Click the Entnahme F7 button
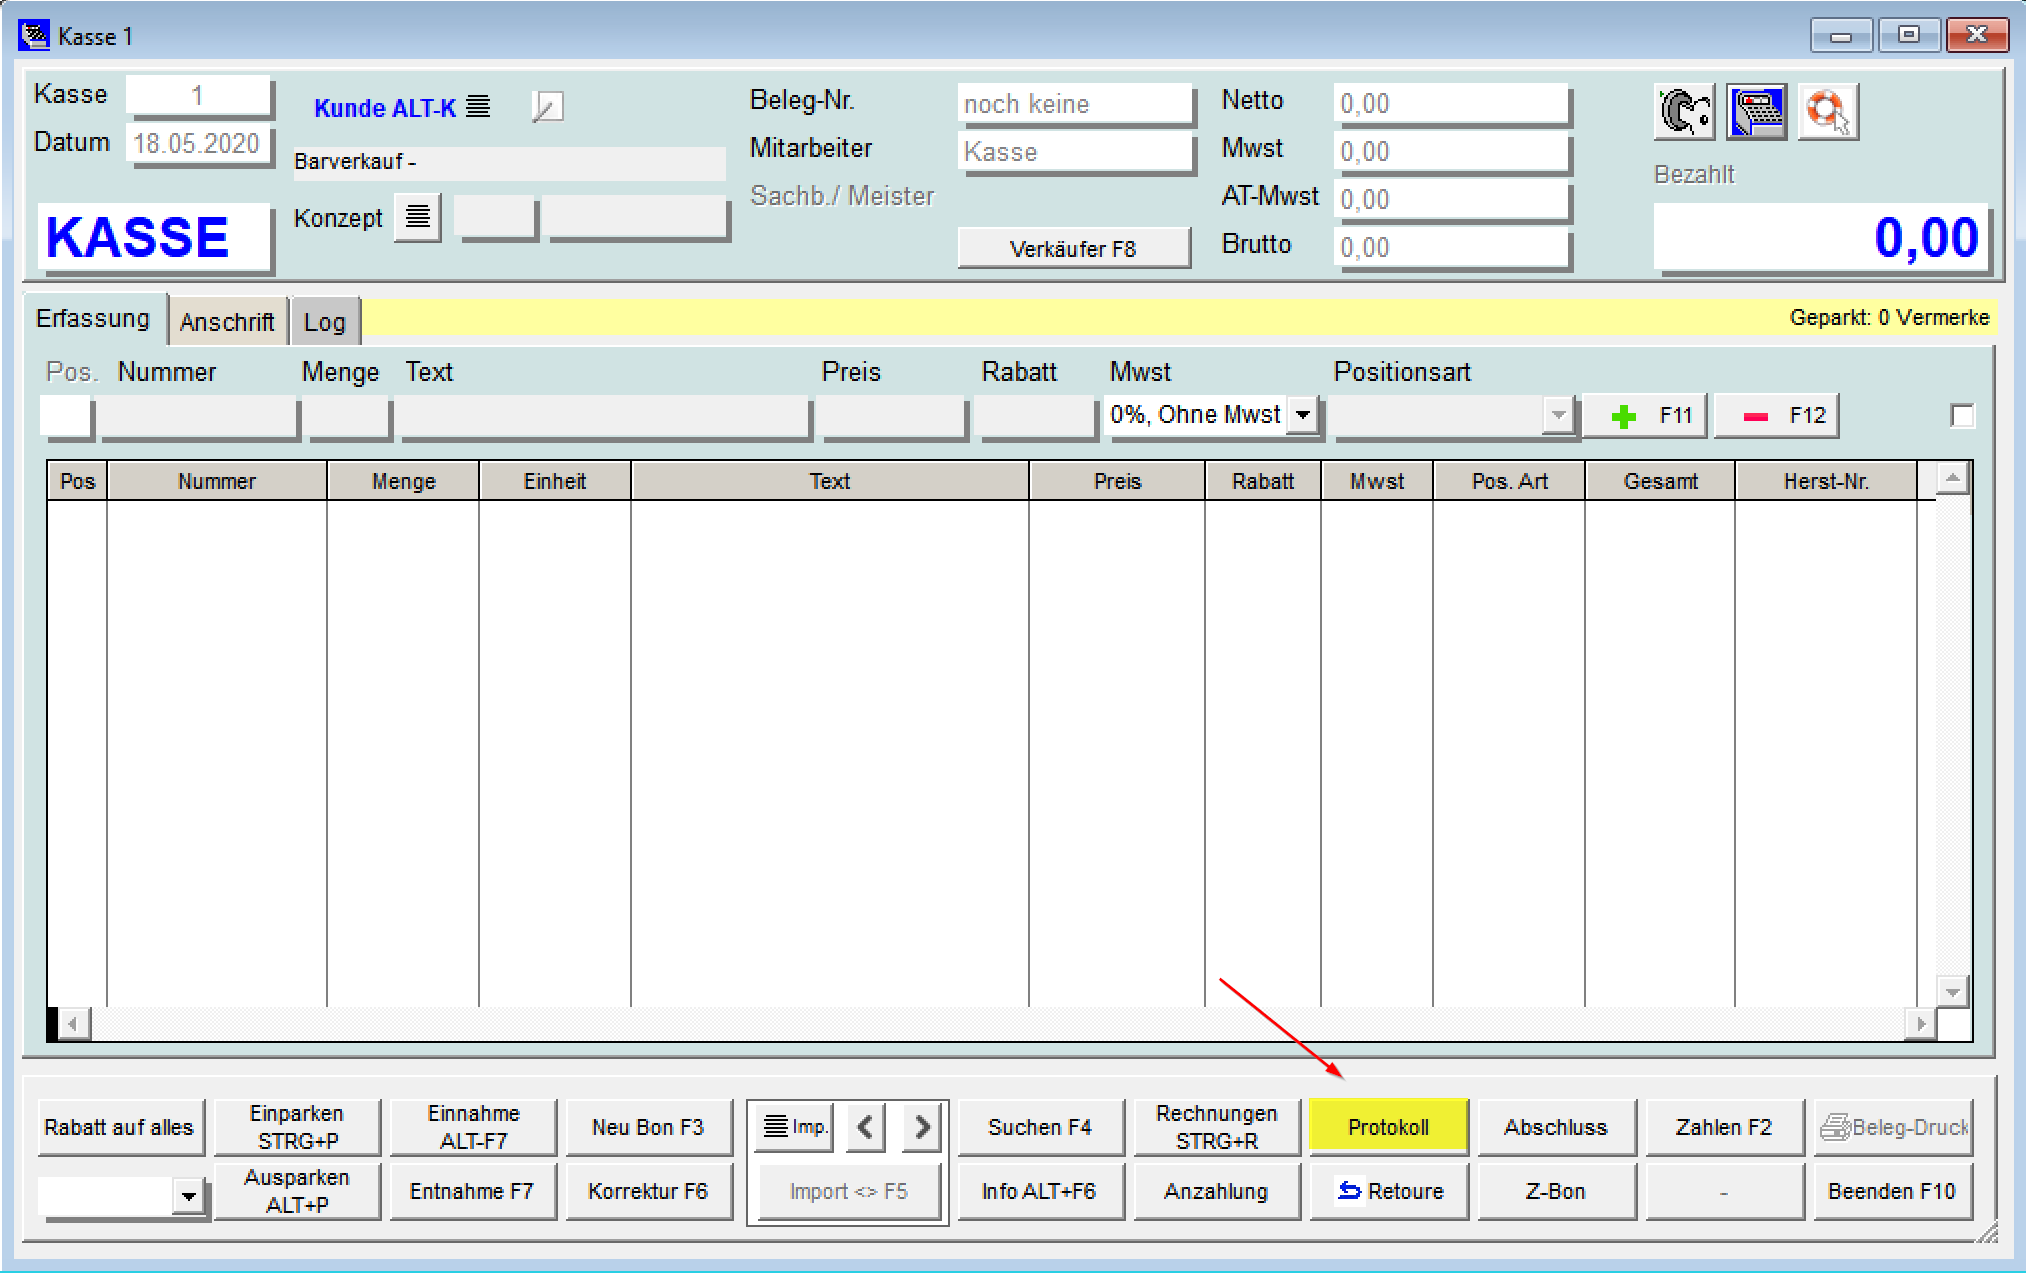This screenshot has height=1273, width=2026. (x=473, y=1191)
